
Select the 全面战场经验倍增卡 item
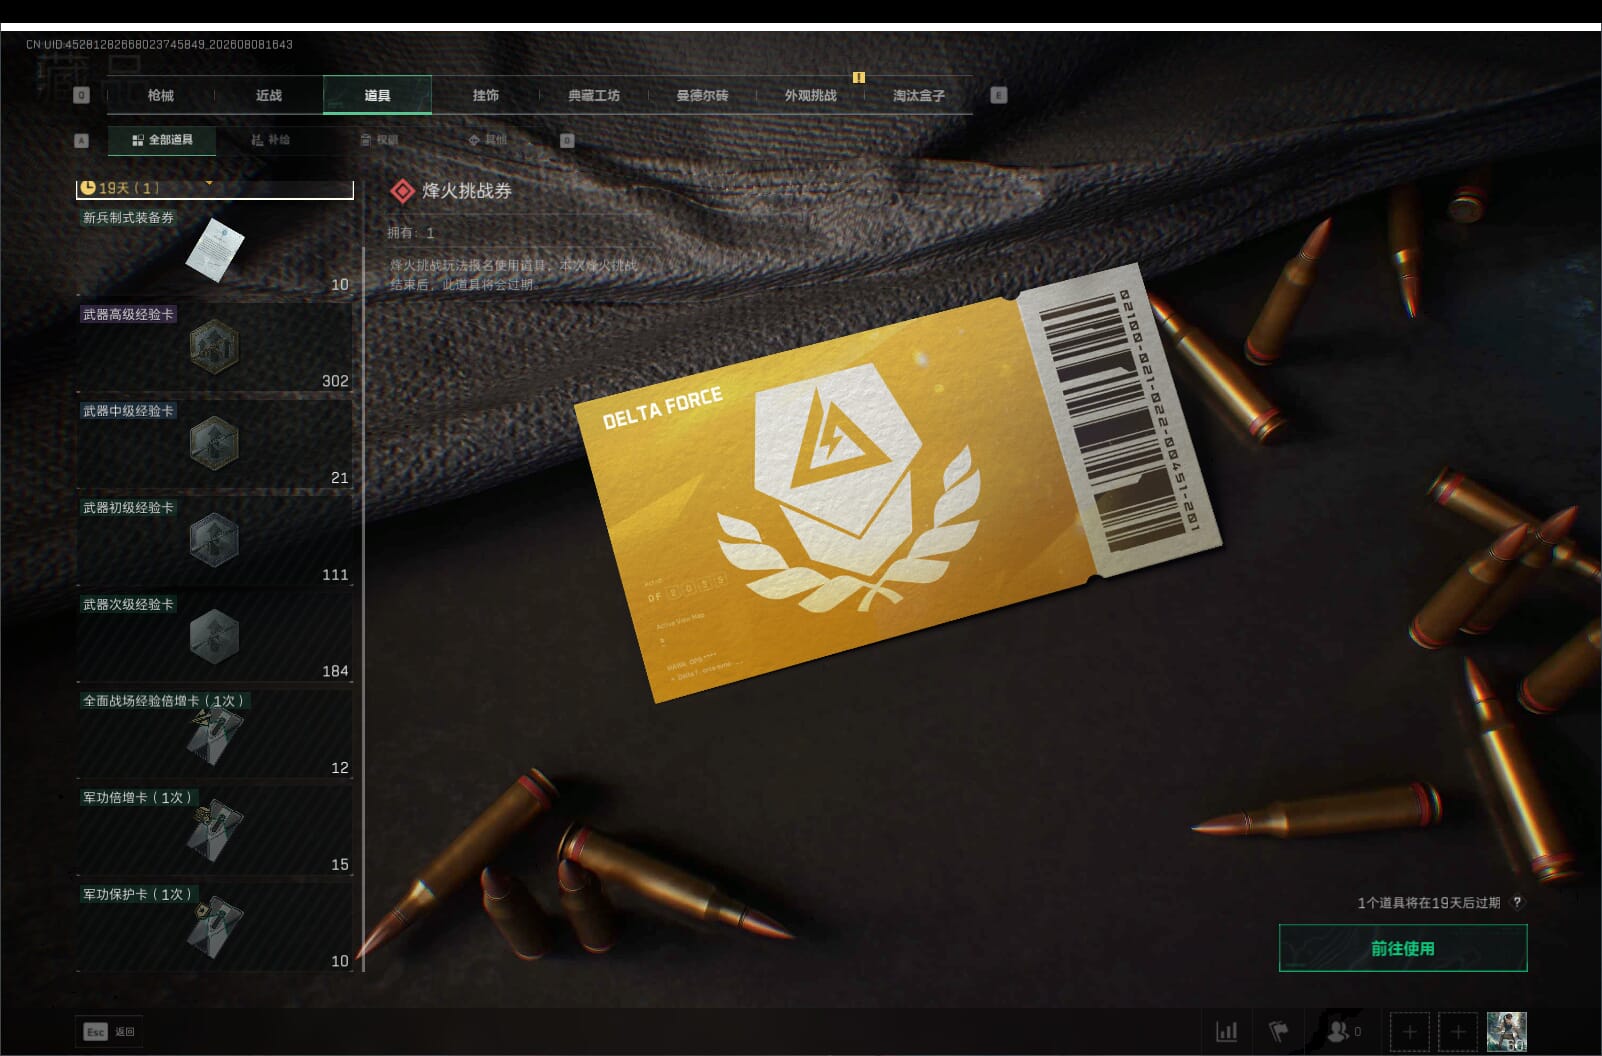(x=215, y=734)
